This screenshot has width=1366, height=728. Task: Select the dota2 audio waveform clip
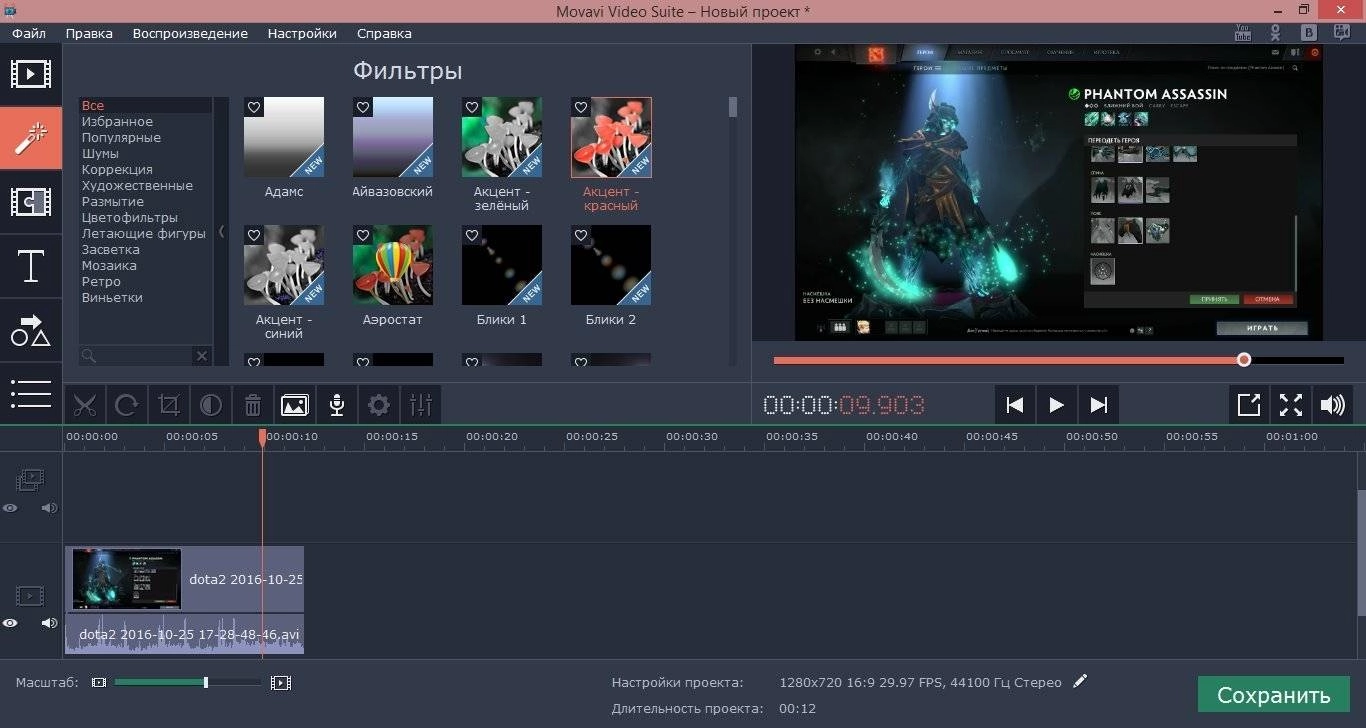184,635
